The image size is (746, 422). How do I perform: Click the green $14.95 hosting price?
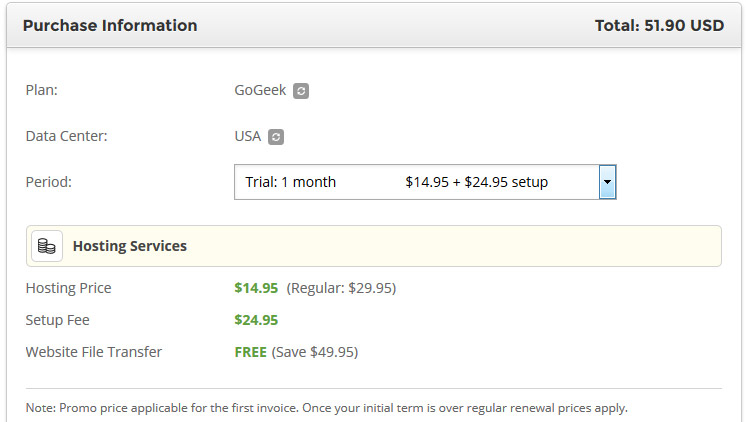256,288
